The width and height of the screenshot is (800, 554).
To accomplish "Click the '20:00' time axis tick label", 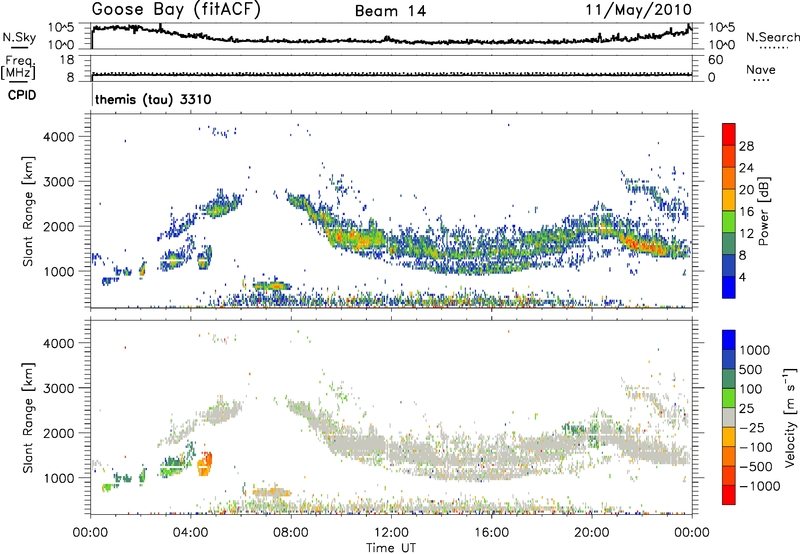I will click(591, 533).
